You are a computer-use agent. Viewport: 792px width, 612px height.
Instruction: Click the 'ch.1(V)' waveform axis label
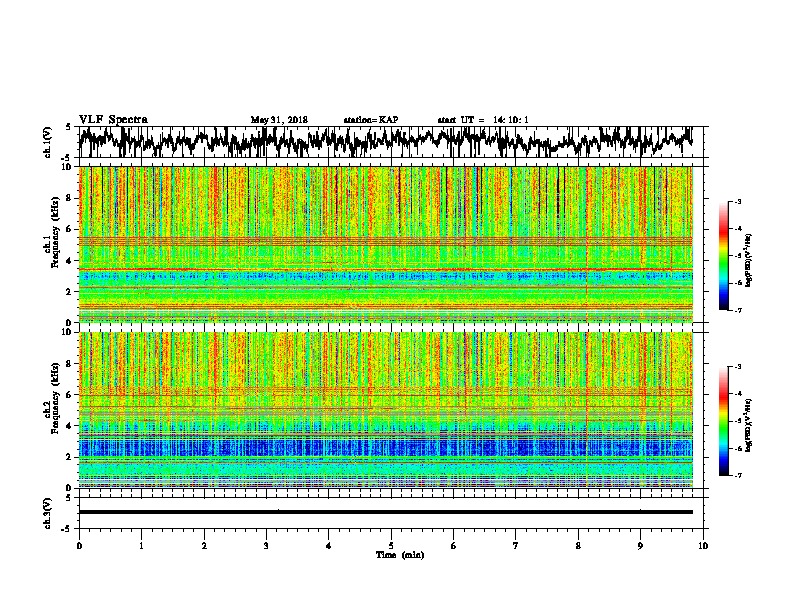pyautogui.click(x=48, y=142)
